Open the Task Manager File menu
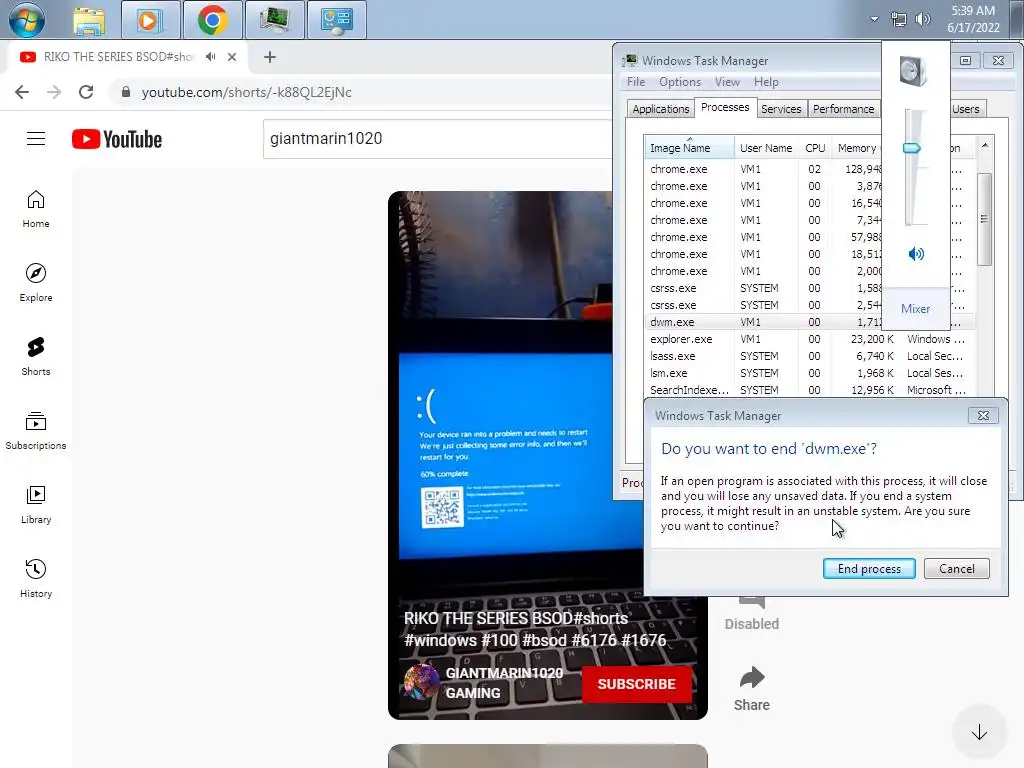 (x=635, y=82)
